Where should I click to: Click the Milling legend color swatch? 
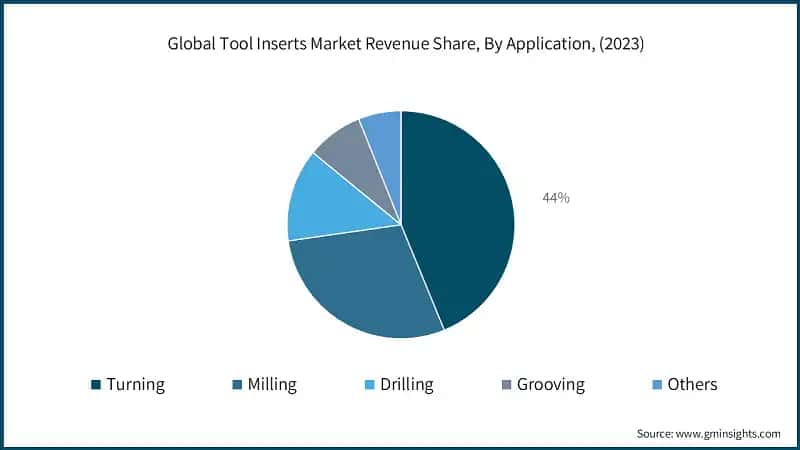click(x=237, y=385)
